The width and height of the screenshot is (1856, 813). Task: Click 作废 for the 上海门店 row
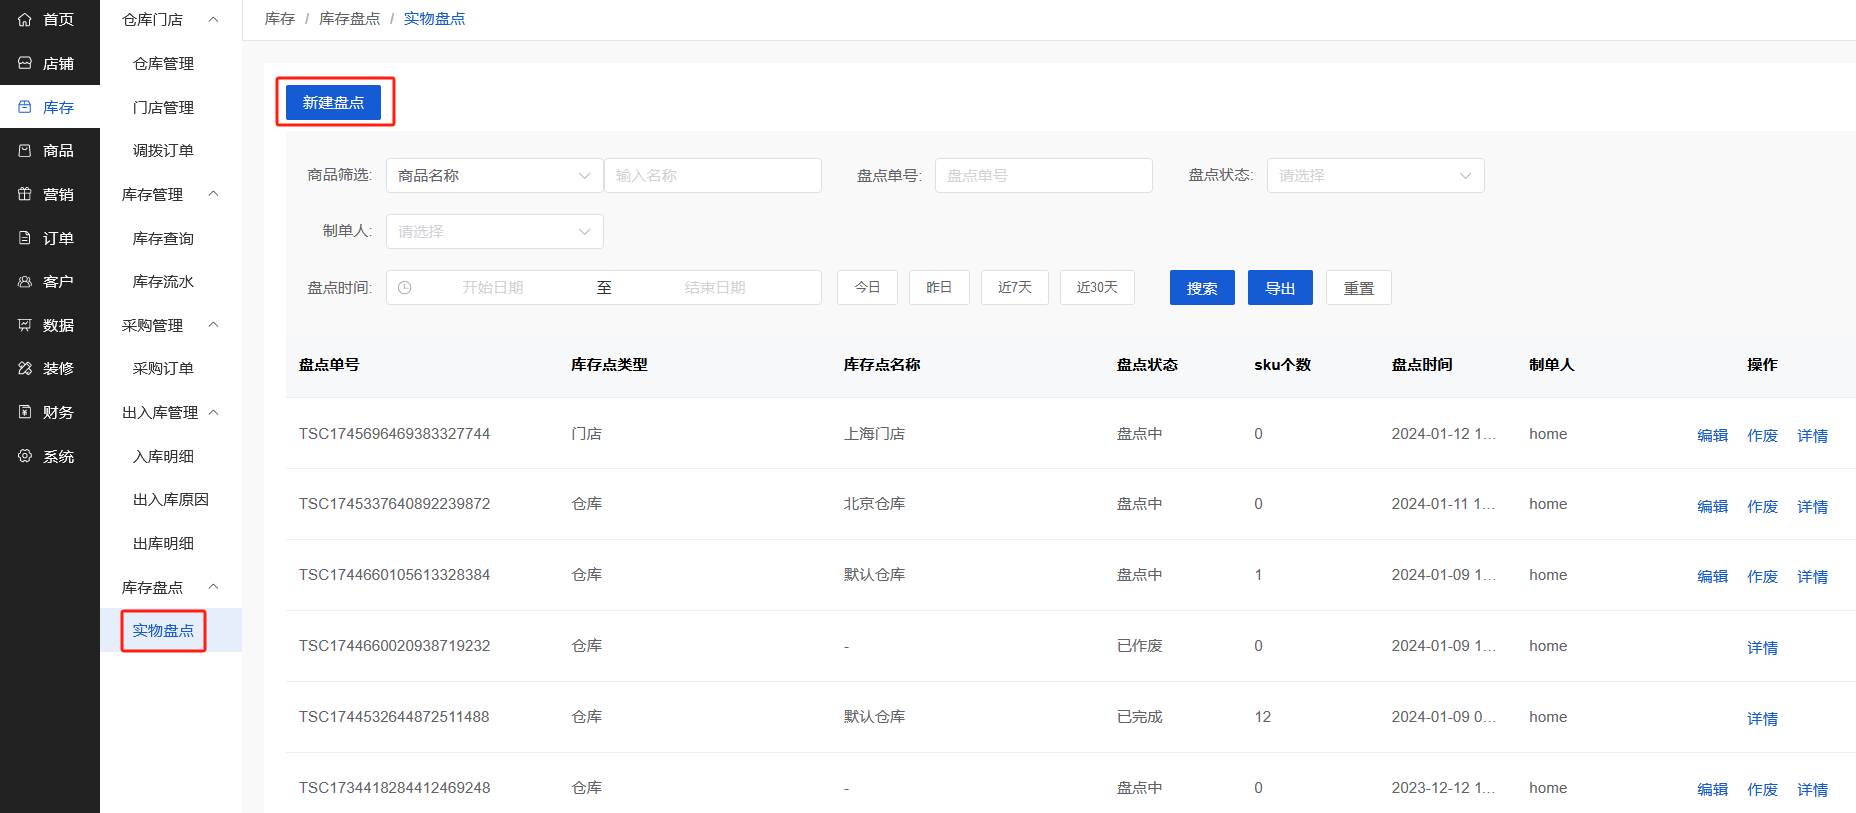[1762, 435]
